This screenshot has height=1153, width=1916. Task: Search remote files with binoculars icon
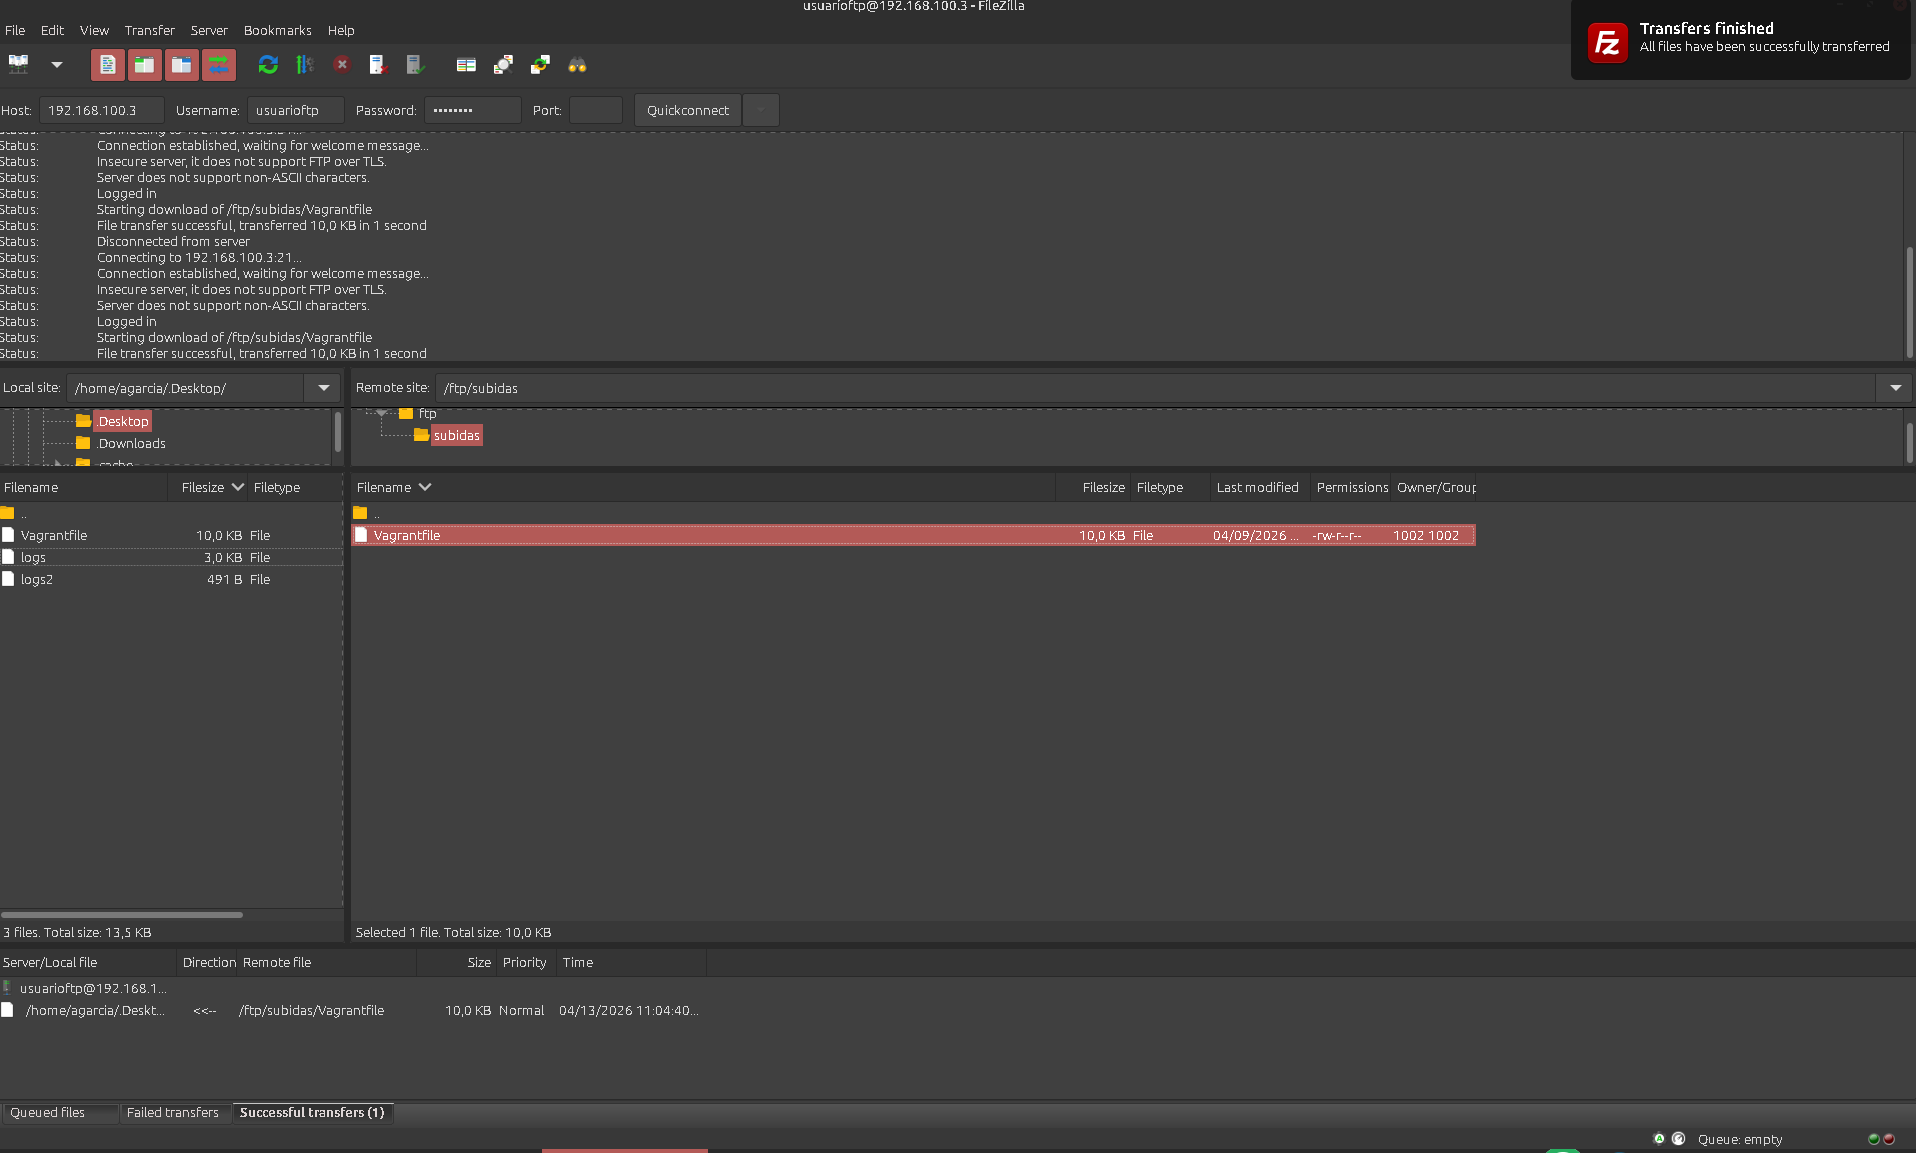[x=577, y=65]
